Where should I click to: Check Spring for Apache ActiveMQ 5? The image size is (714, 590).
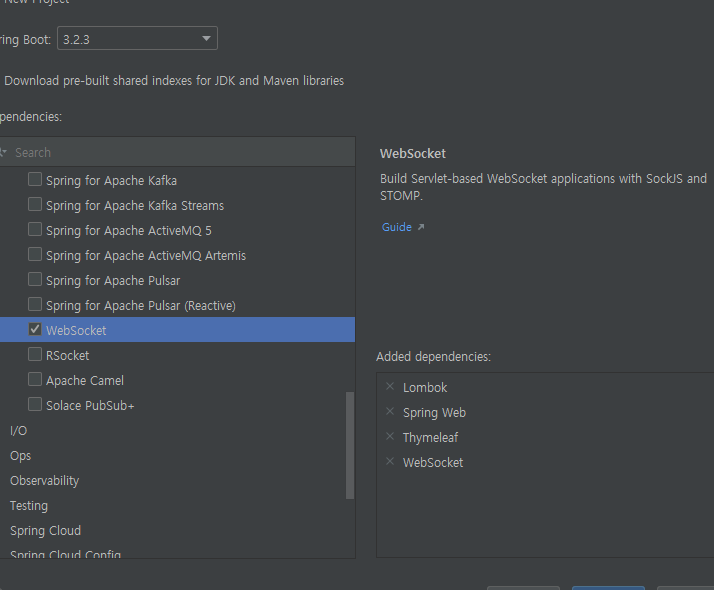[x=35, y=229]
